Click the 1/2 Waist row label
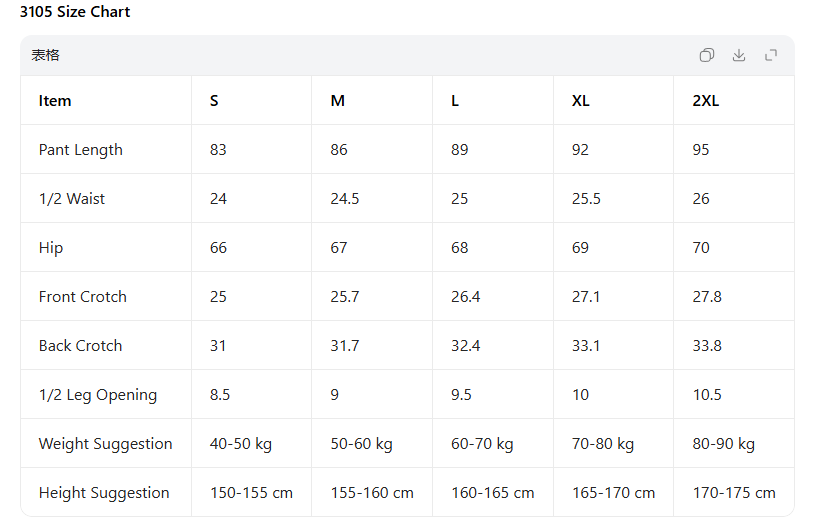Screen dimensions: 813x522 click(72, 199)
